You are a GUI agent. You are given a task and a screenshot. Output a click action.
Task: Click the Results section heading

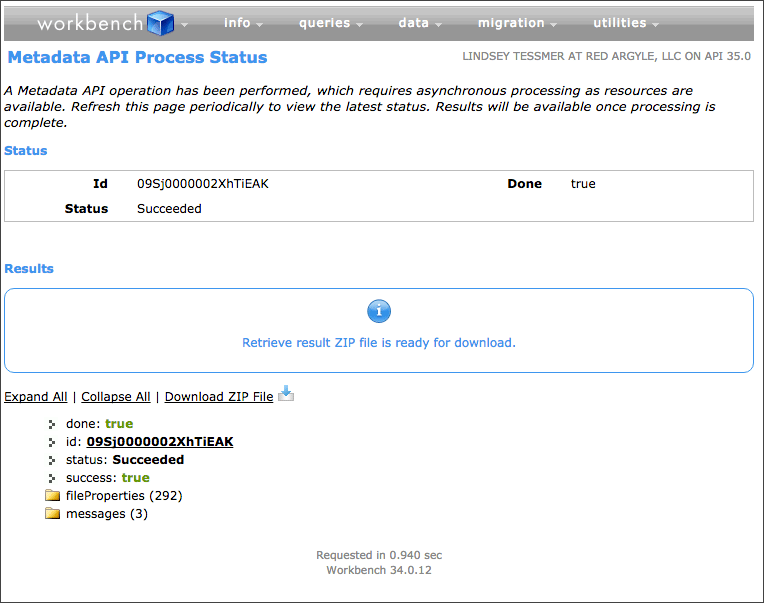(29, 268)
